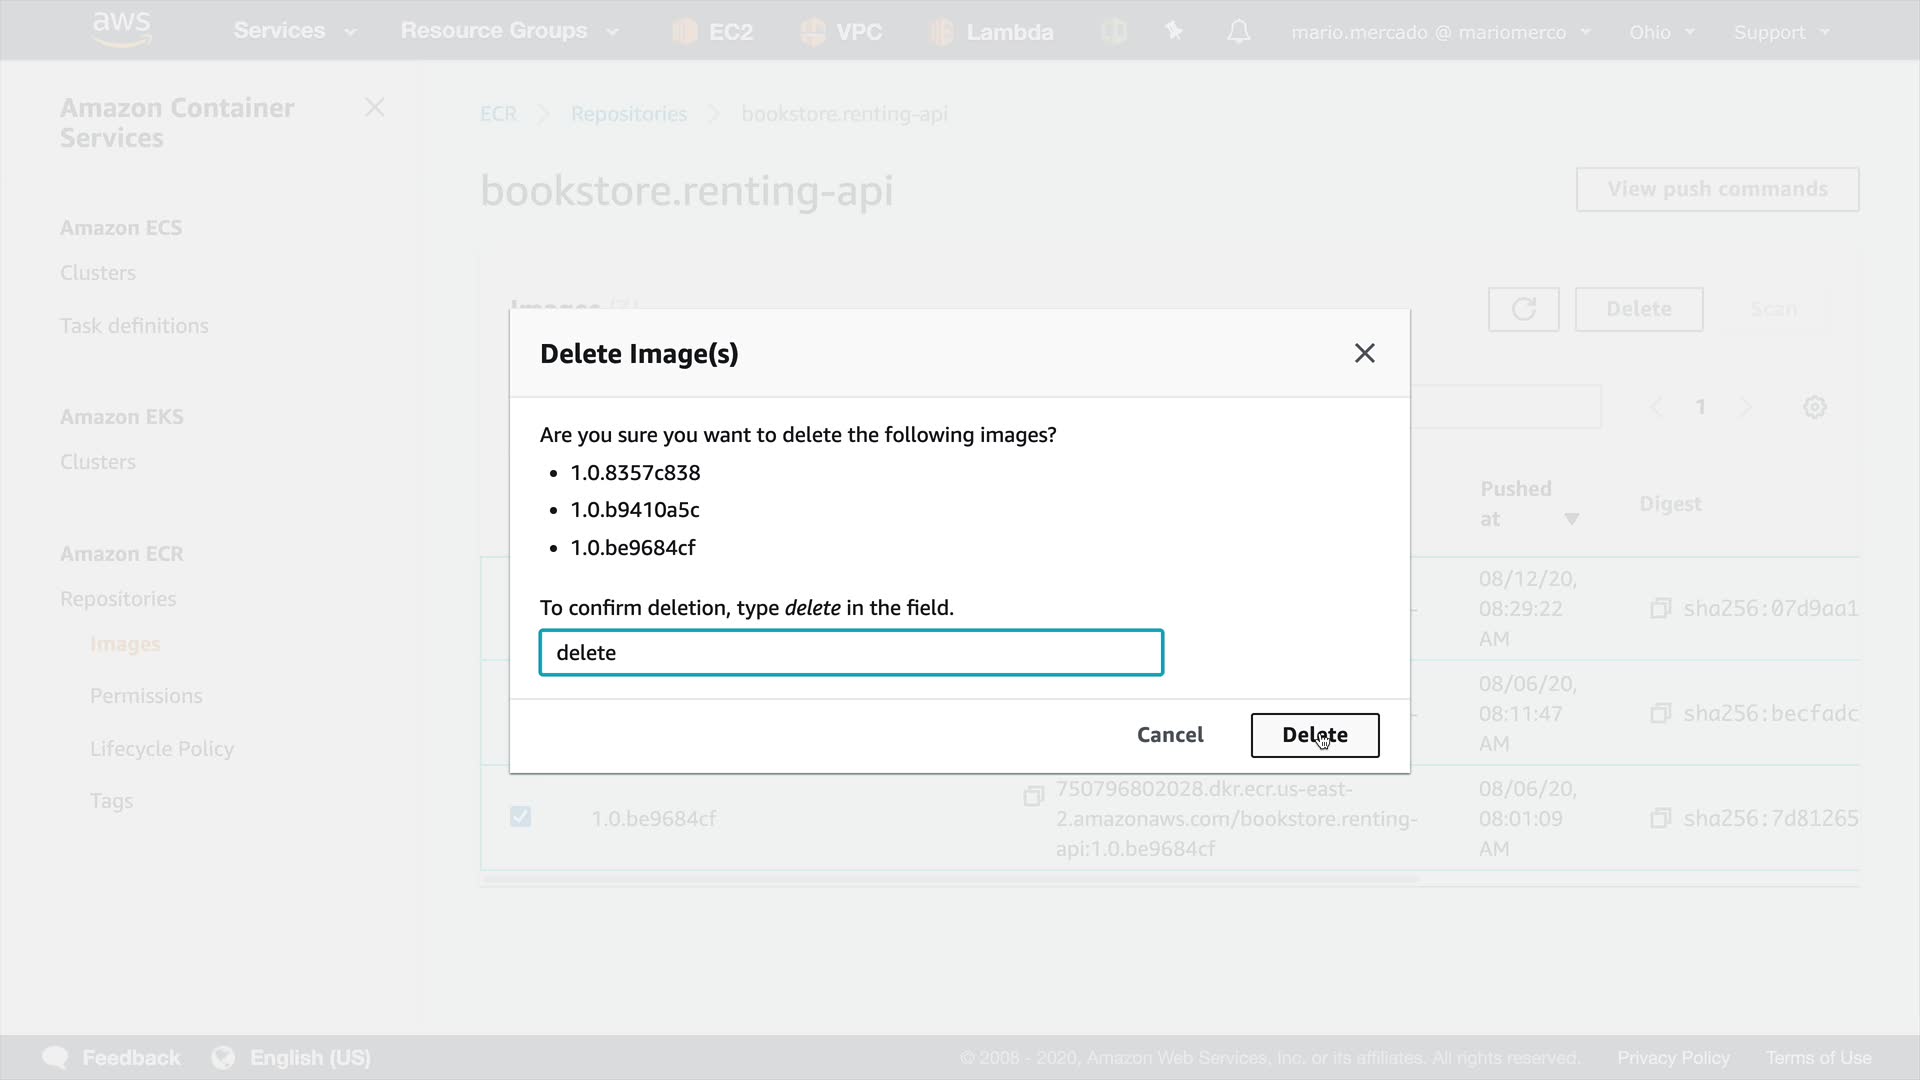The width and height of the screenshot is (1920, 1080).
Task: Click the delete confirmation text field
Action: (x=851, y=653)
